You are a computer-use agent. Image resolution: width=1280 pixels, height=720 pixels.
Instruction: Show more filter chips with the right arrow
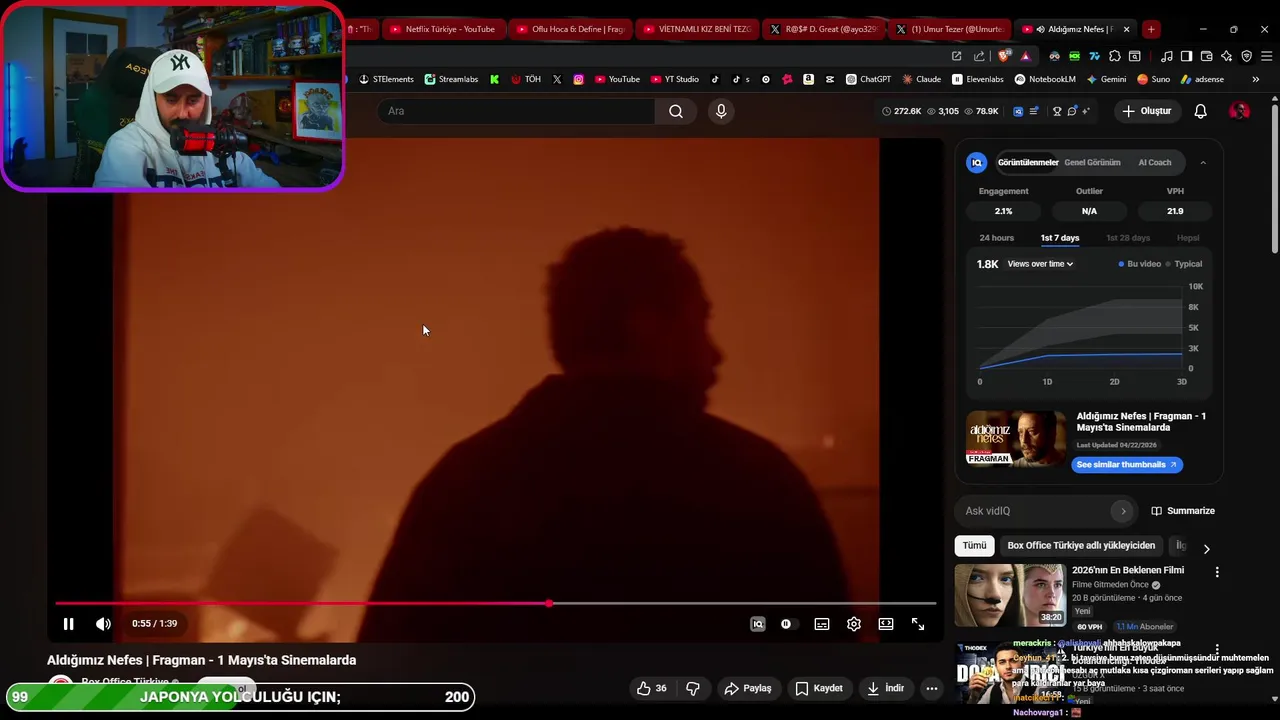(x=1206, y=548)
